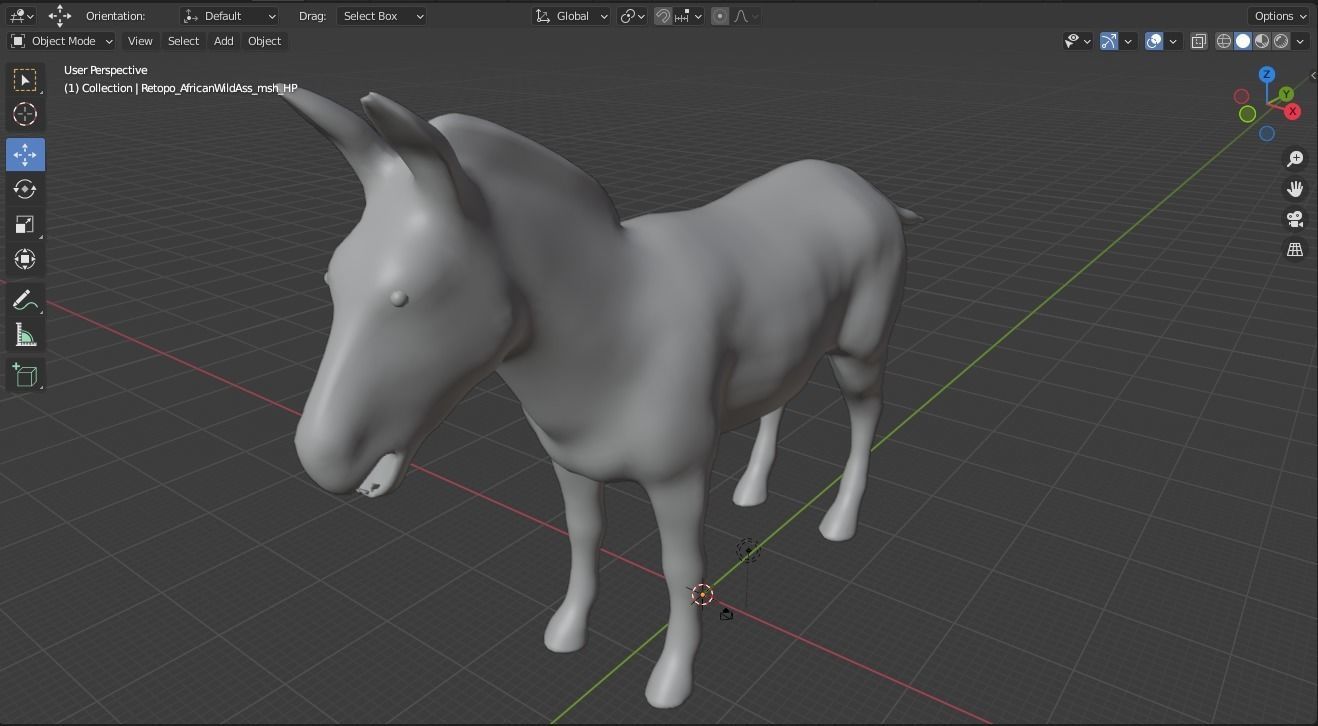
Task: Click the red X axis gizmo bubble
Action: pyautogui.click(x=1292, y=111)
